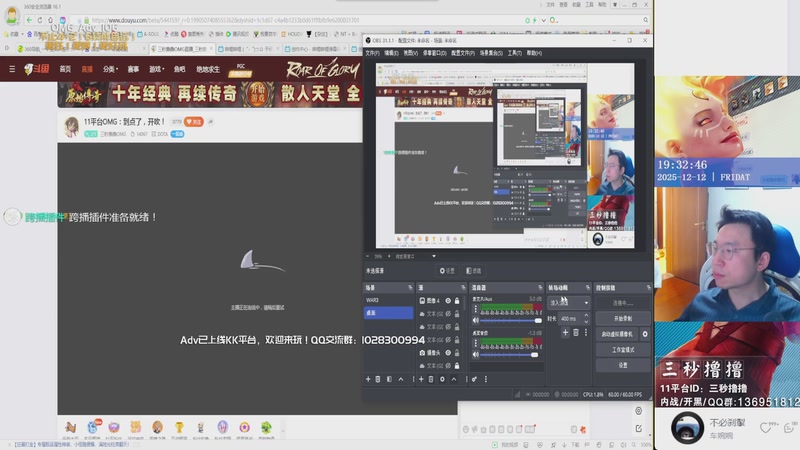Toggle visibility of 摄像头 source

[448, 353]
